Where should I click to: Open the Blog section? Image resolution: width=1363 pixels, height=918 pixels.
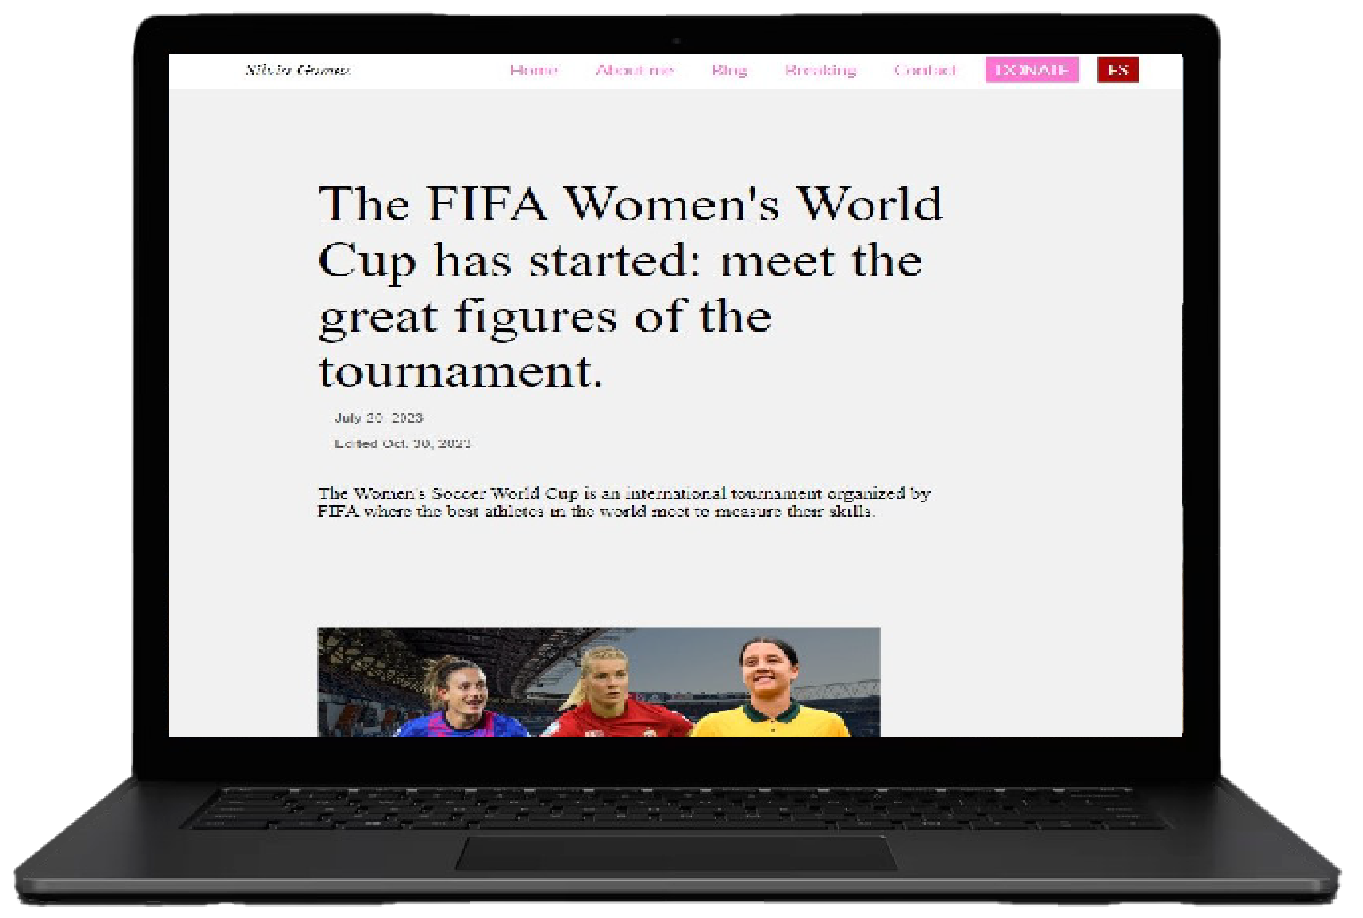(728, 70)
